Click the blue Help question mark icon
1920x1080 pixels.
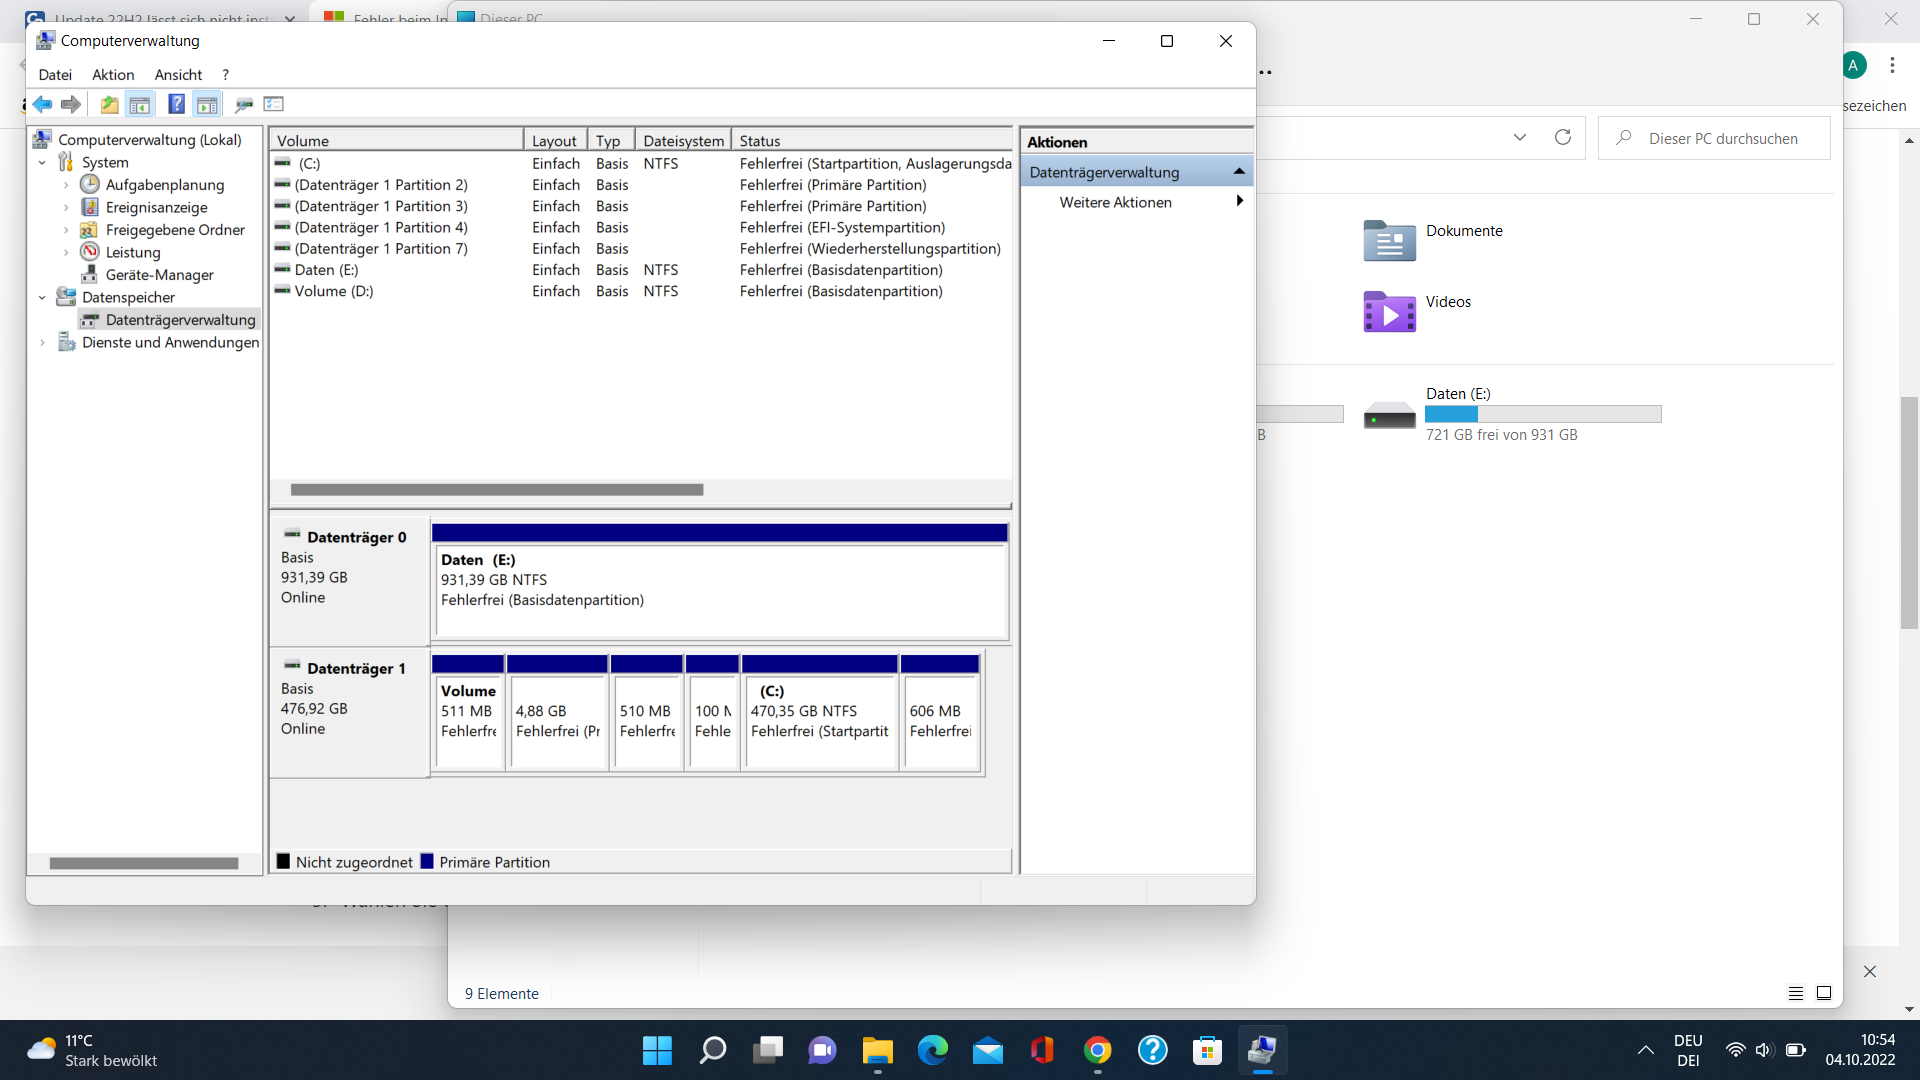(x=176, y=104)
